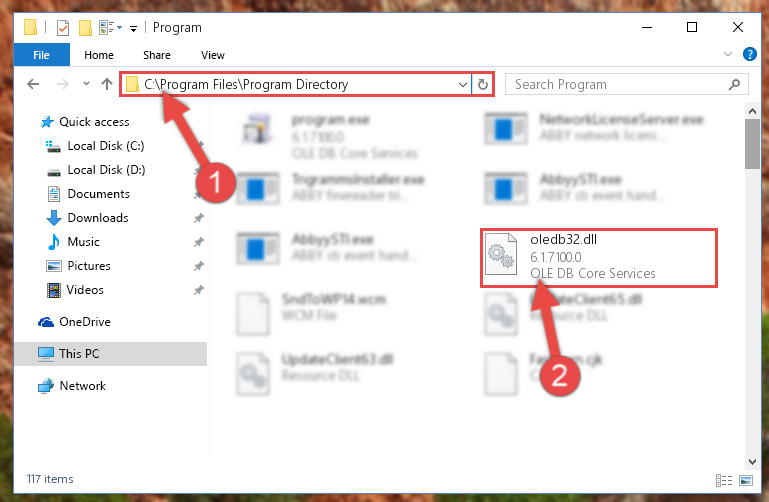Open Customize Quick Access Toolbar dropdown
Image resolution: width=769 pixels, height=502 pixels.
(133, 28)
